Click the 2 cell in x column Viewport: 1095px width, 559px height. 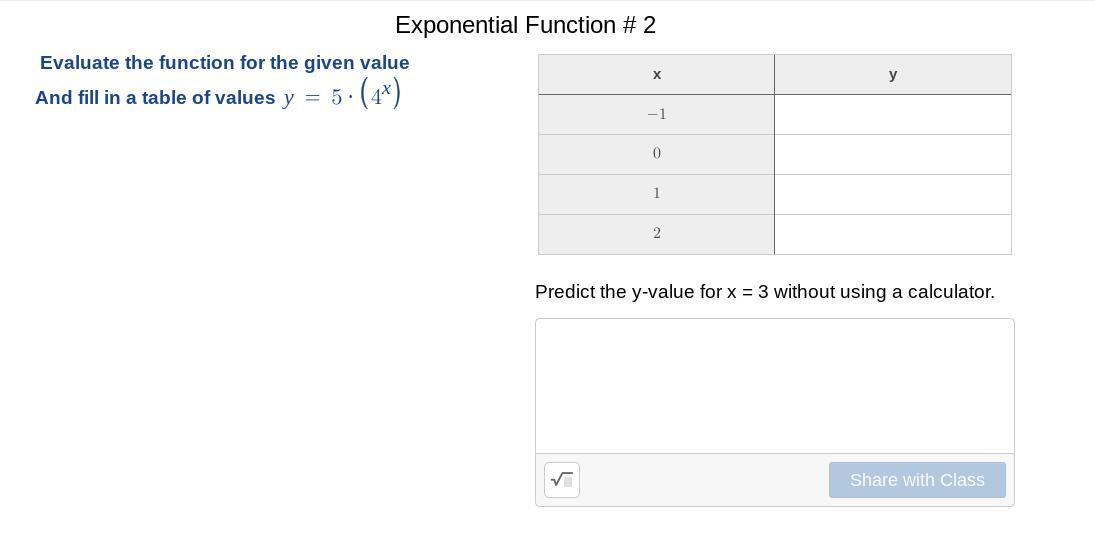pyautogui.click(x=656, y=234)
